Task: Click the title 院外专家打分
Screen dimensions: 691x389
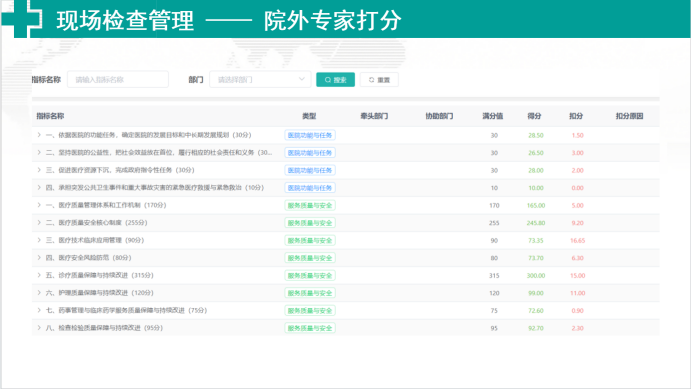Action: [333, 20]
